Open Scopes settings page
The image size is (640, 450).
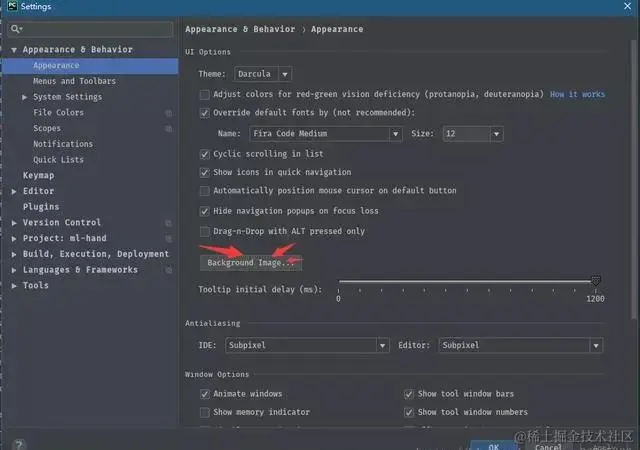pyautogui.click(x=47, y=129)
